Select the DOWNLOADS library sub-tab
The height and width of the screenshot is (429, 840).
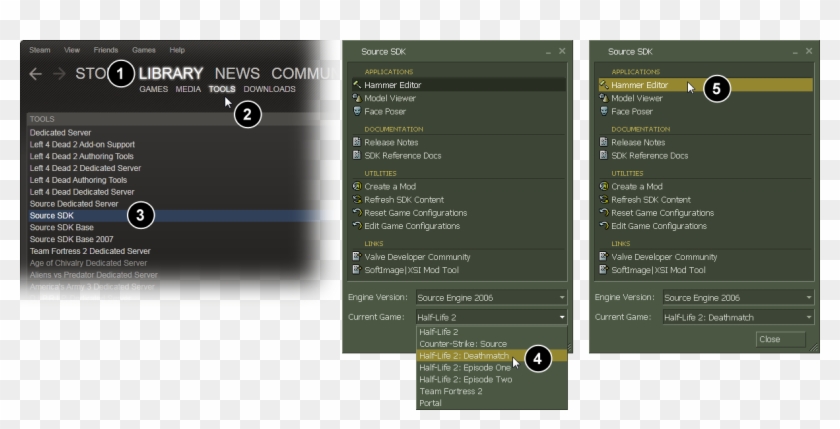(x=269, y=89)
